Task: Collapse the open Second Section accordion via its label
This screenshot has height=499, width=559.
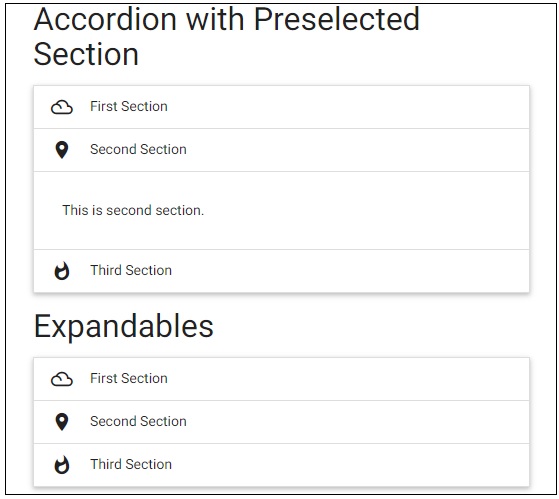Action: (138, 149)
